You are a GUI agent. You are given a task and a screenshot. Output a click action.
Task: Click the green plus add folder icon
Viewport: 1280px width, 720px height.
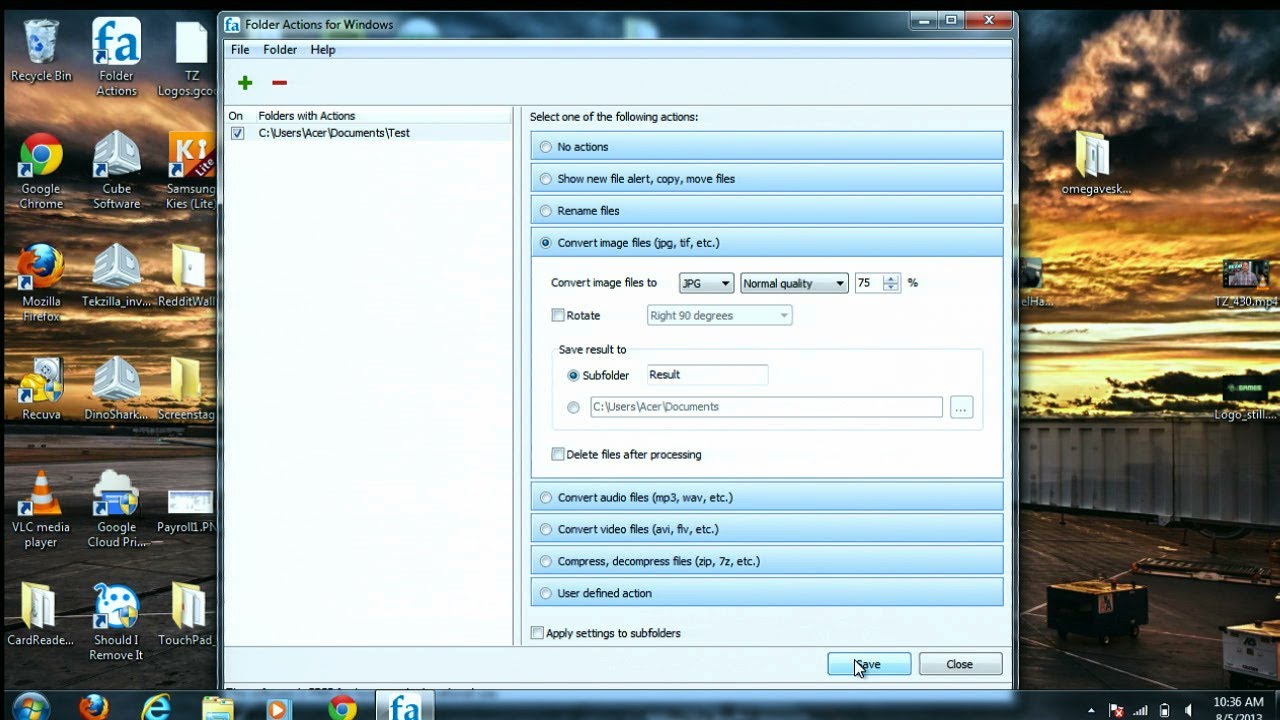pyautogui.click(x=245, y=83)
